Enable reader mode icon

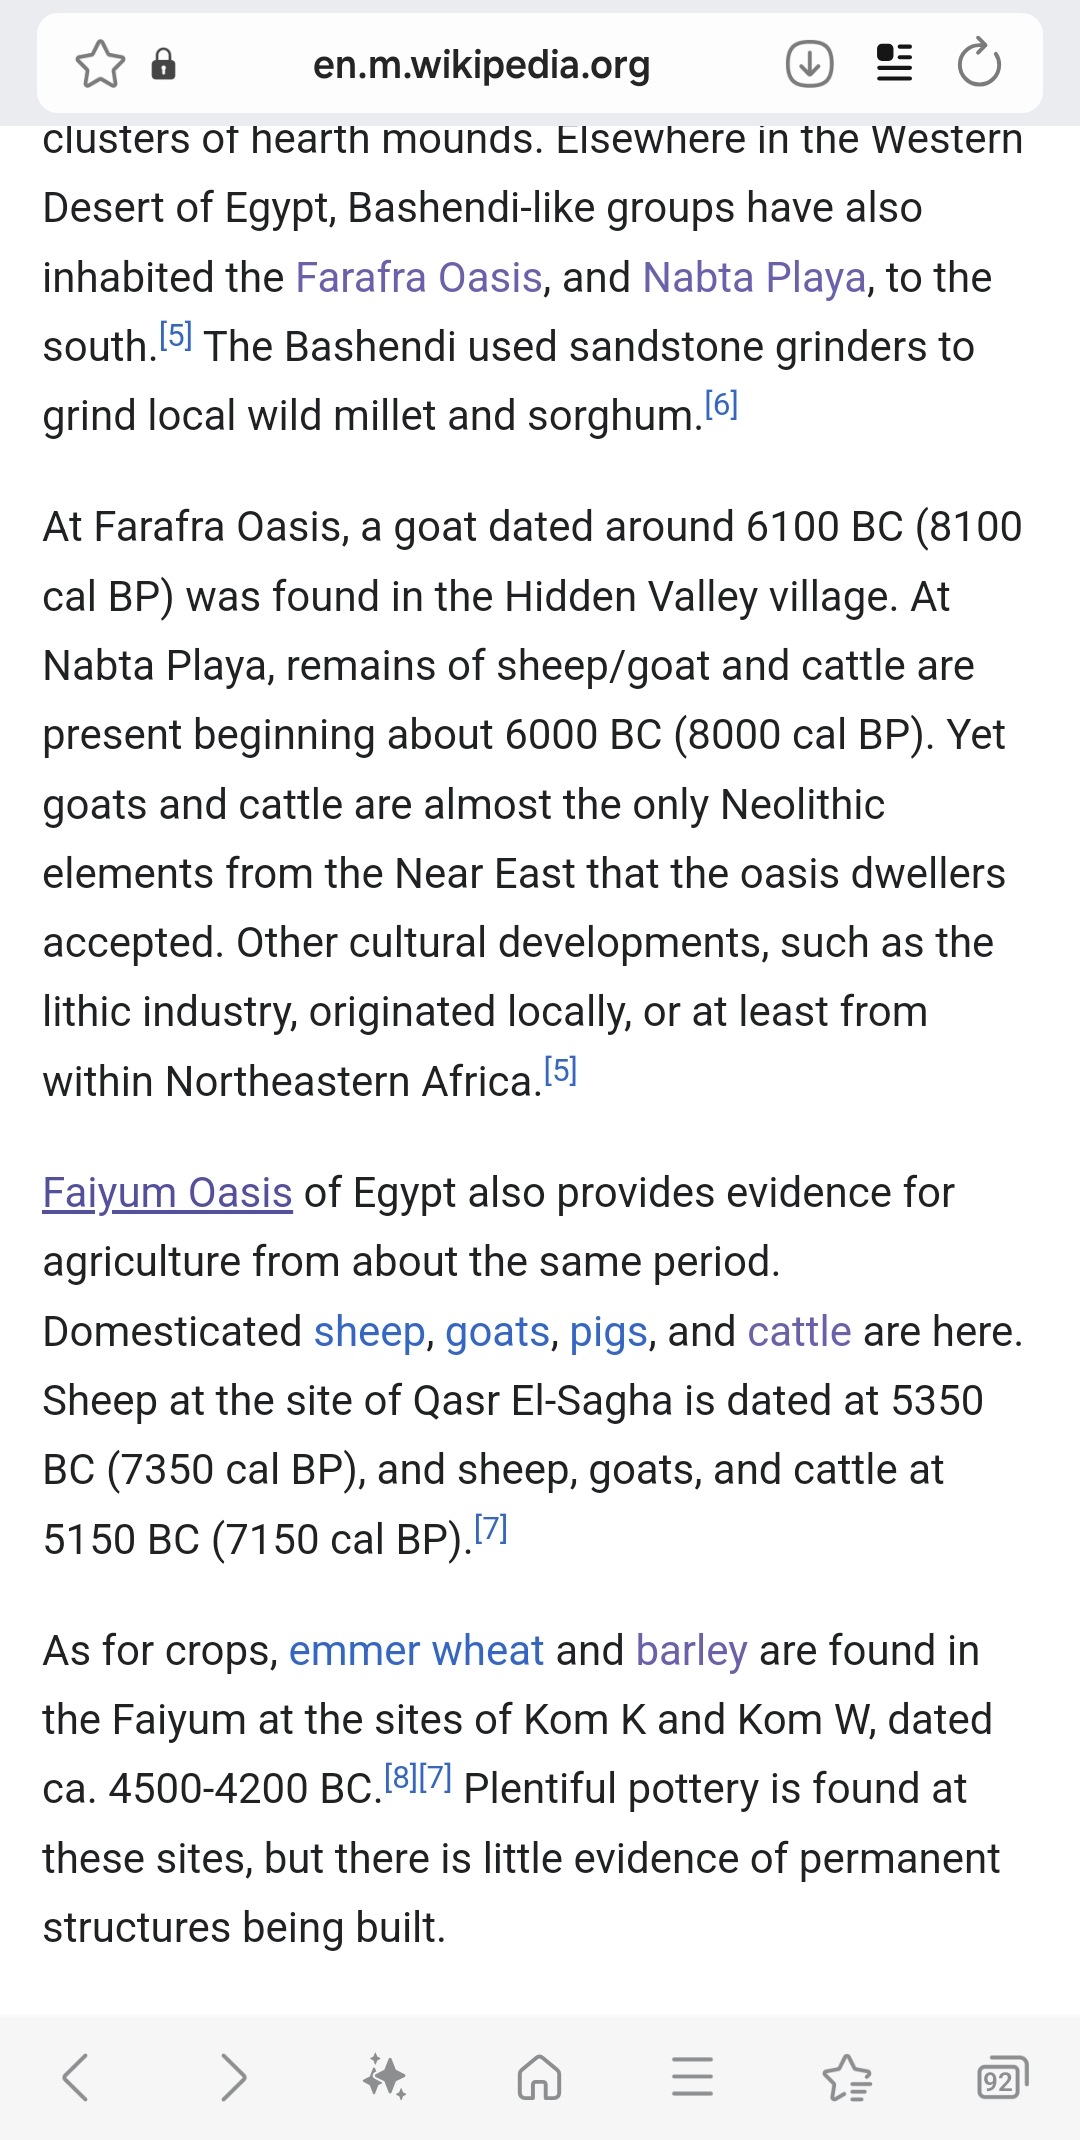[894, 65]
